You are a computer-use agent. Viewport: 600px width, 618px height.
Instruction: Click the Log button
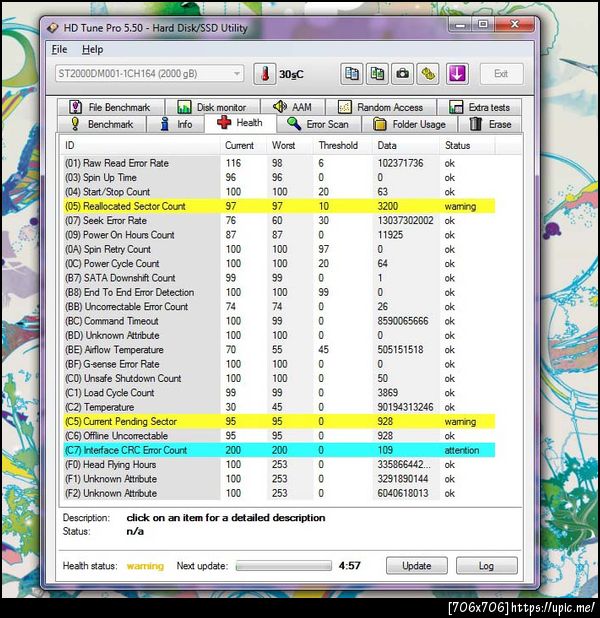(x=486, y=566)
